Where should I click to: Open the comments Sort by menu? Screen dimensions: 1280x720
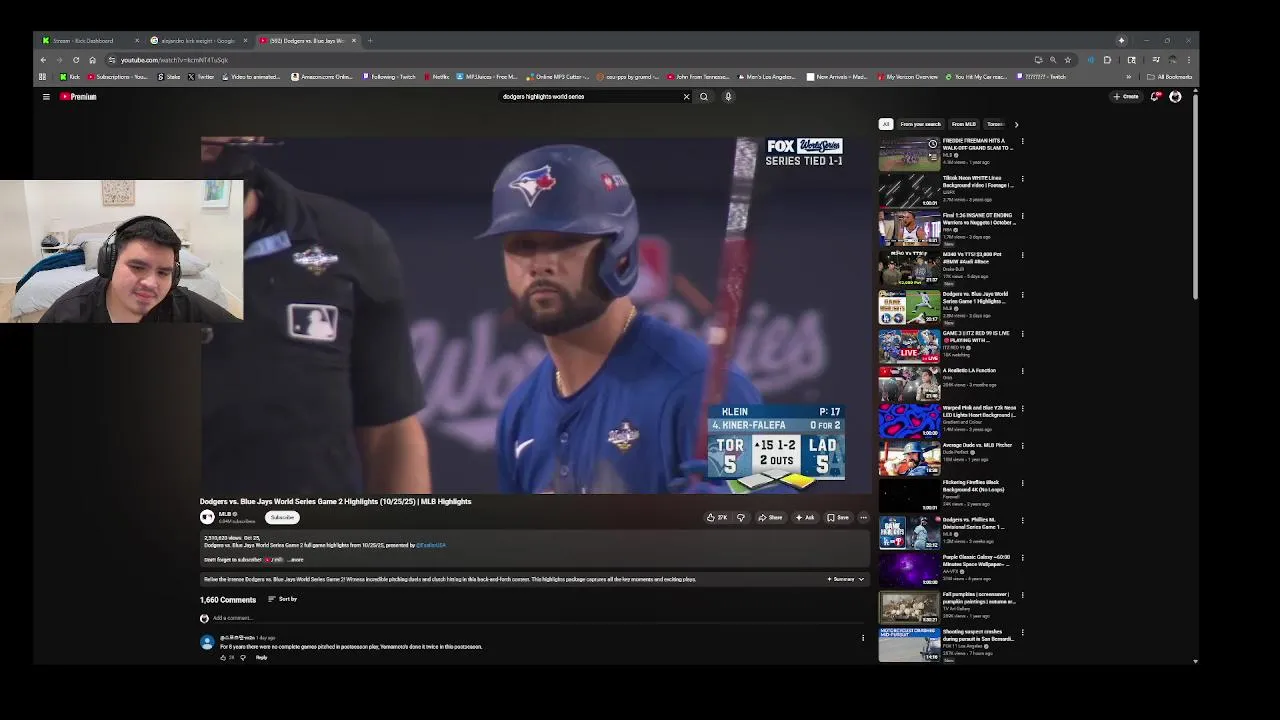283,599
